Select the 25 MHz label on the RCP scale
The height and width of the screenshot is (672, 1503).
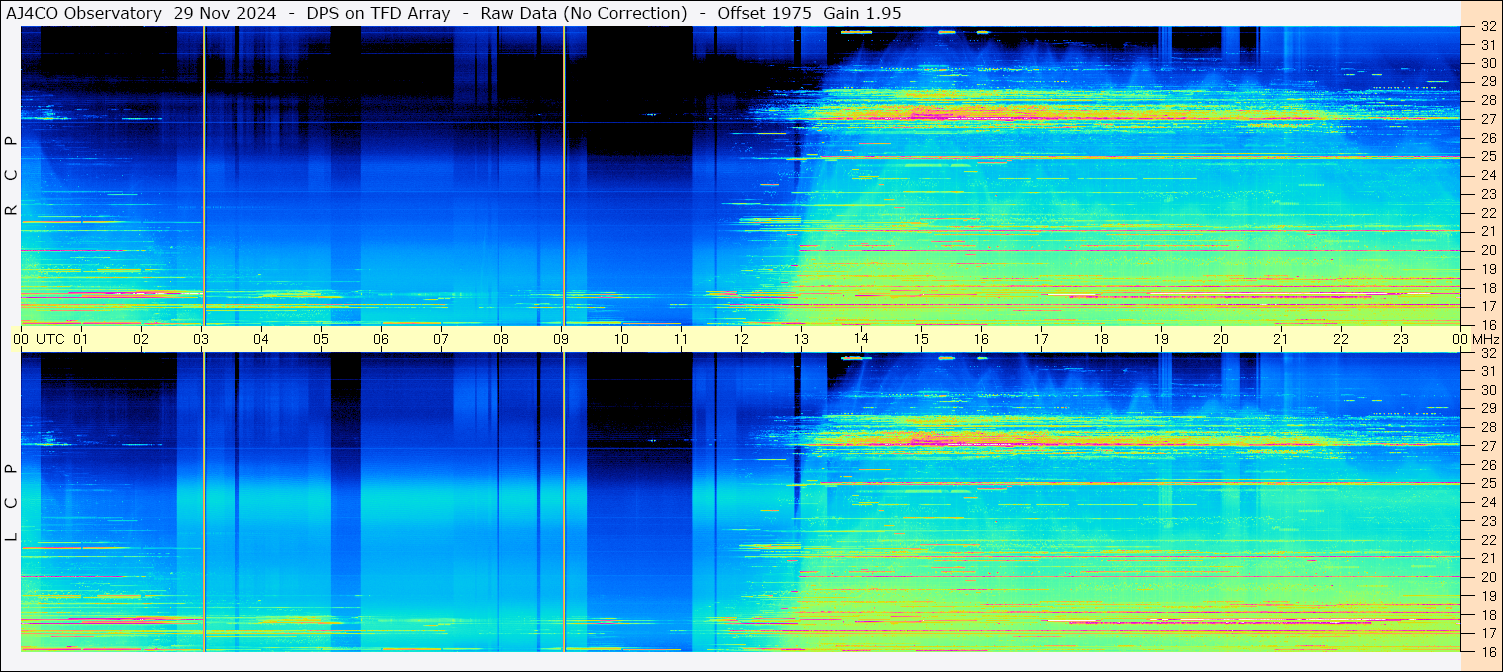1487,157
